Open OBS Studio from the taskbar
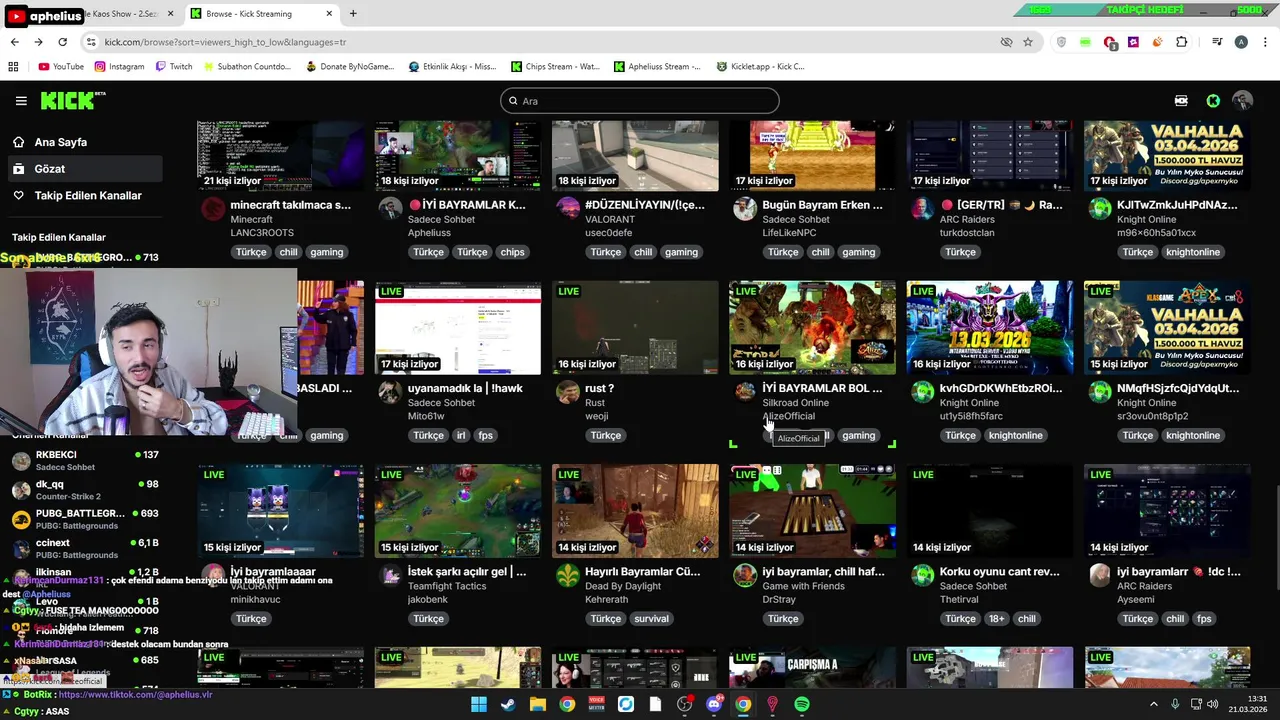Screen dimensions: 1280x720 pyautogui.click(x=684, y=704)
